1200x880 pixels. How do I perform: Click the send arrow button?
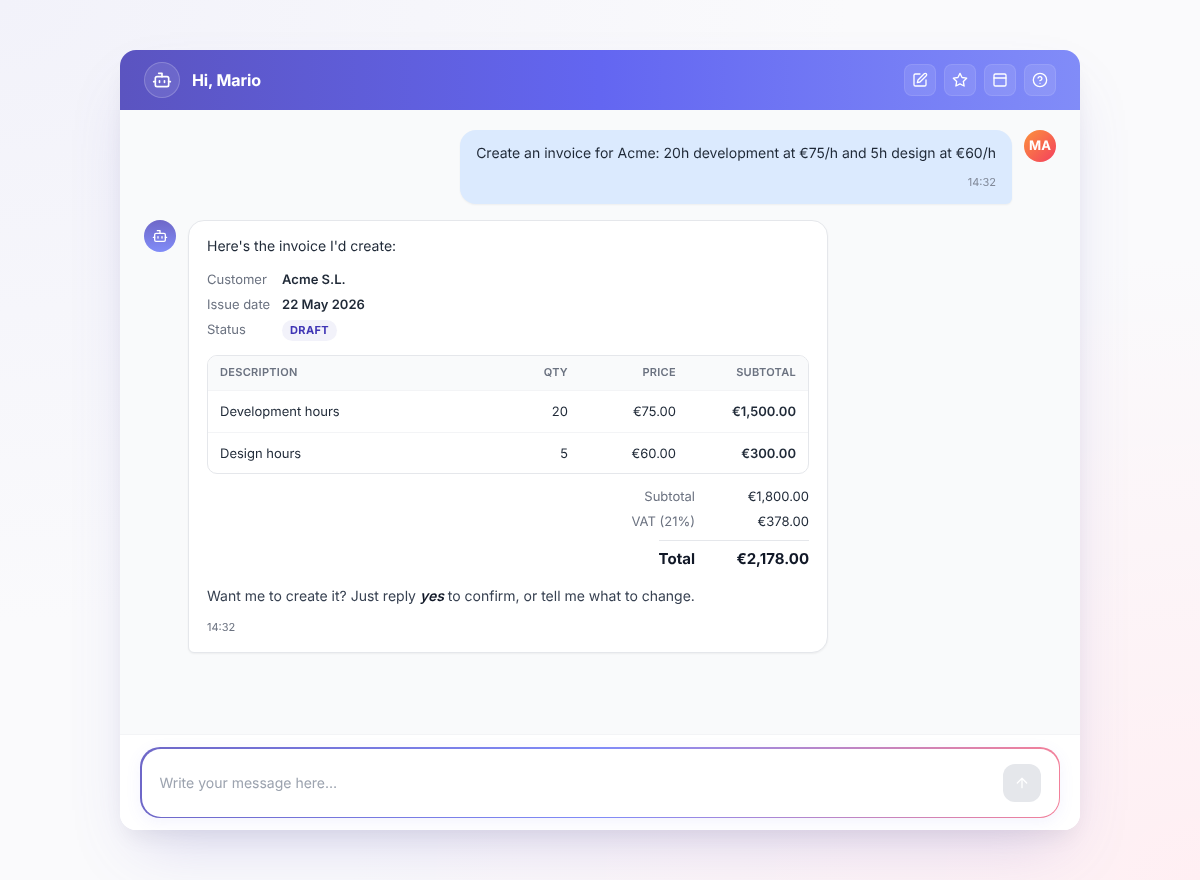click(1022, 783)
